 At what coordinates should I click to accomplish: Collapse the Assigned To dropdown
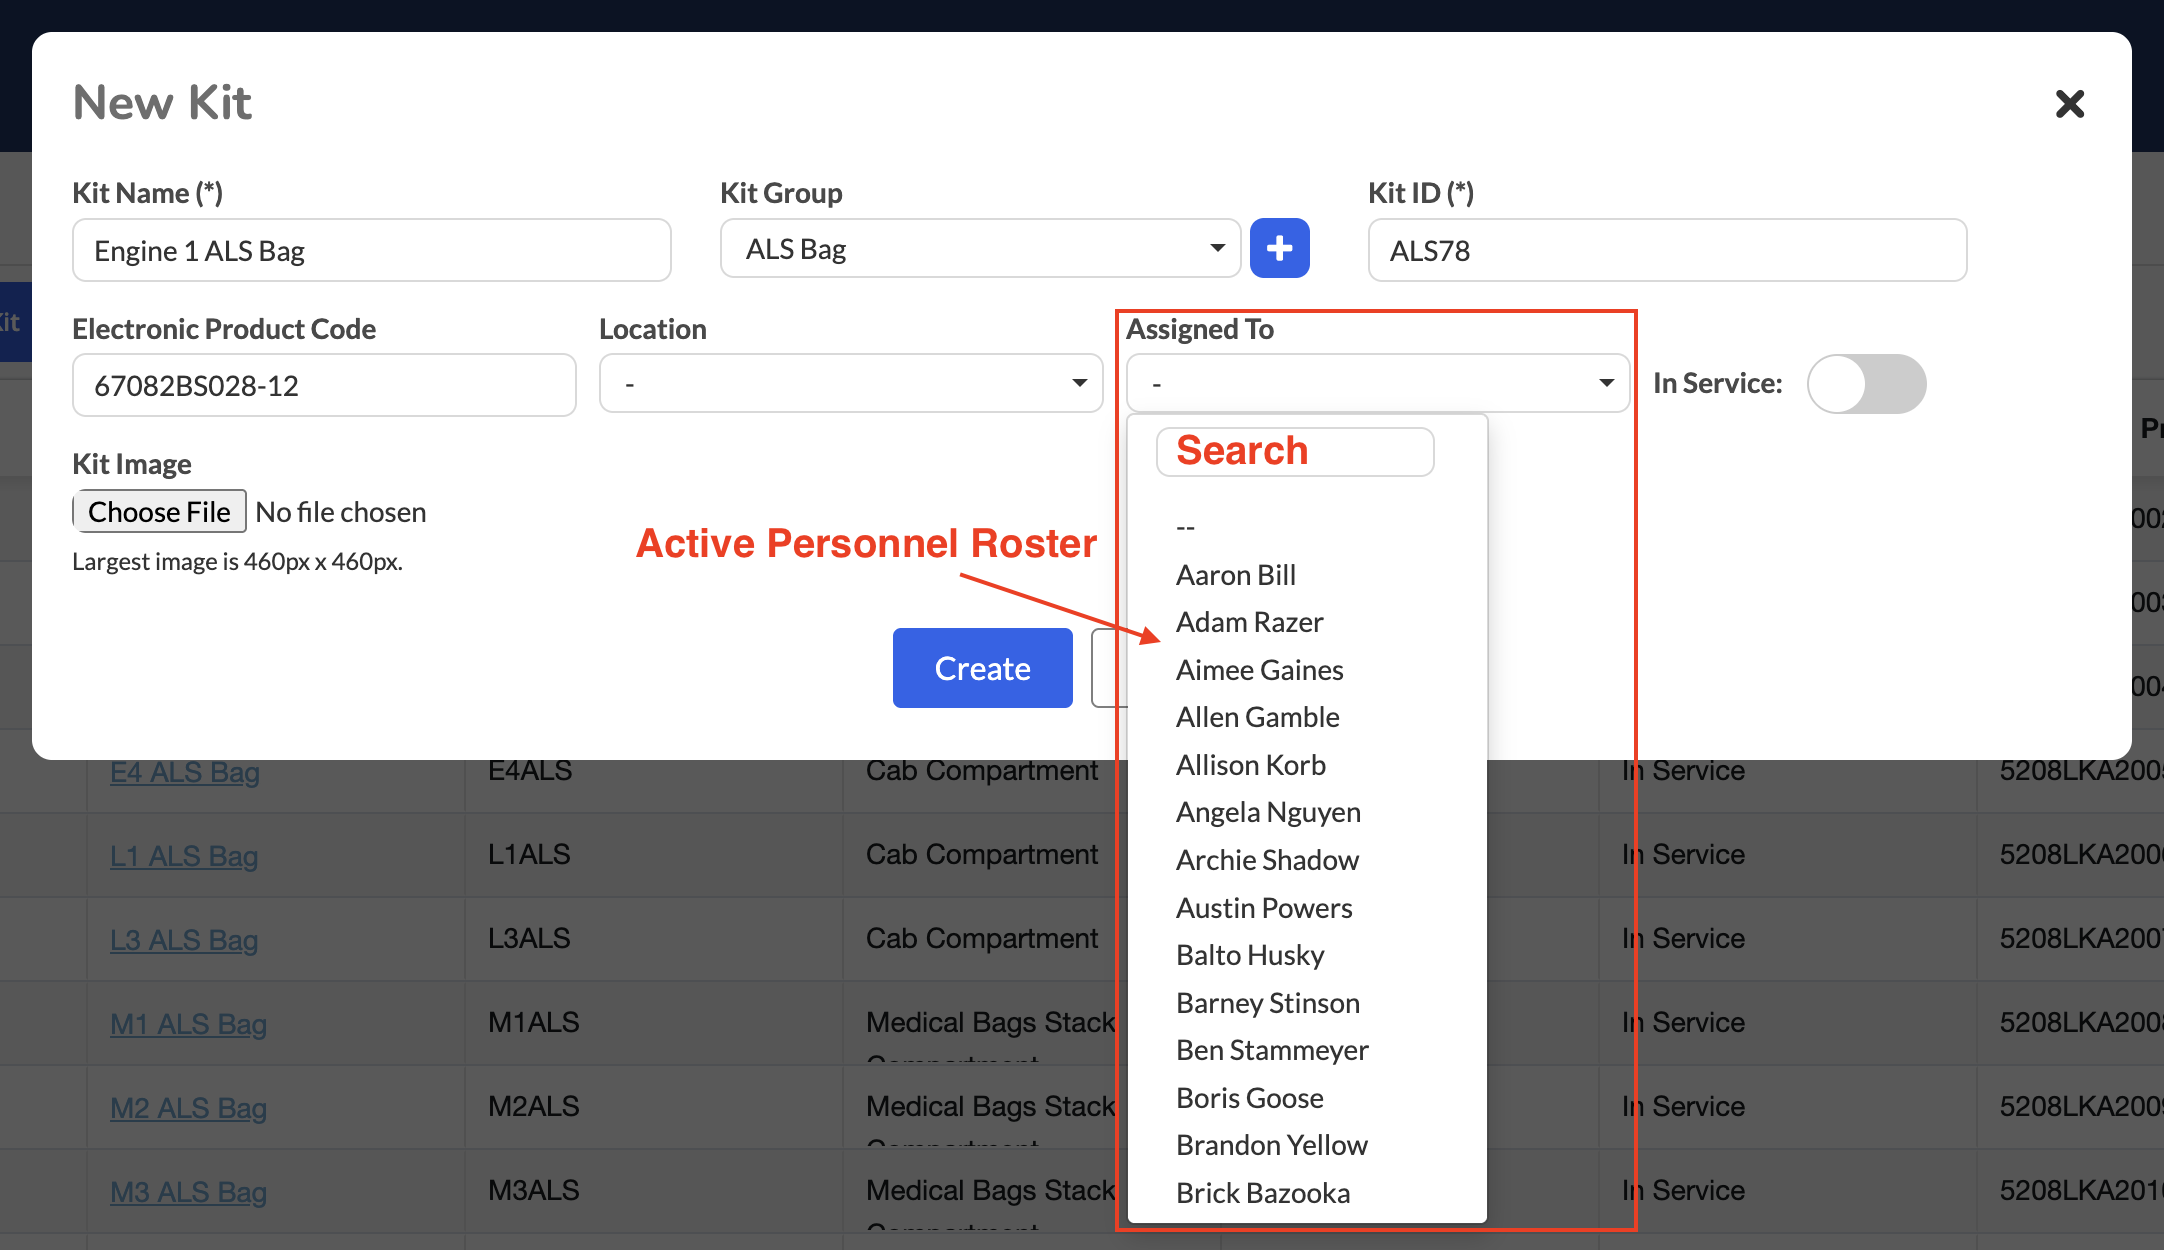[1378, 383]
